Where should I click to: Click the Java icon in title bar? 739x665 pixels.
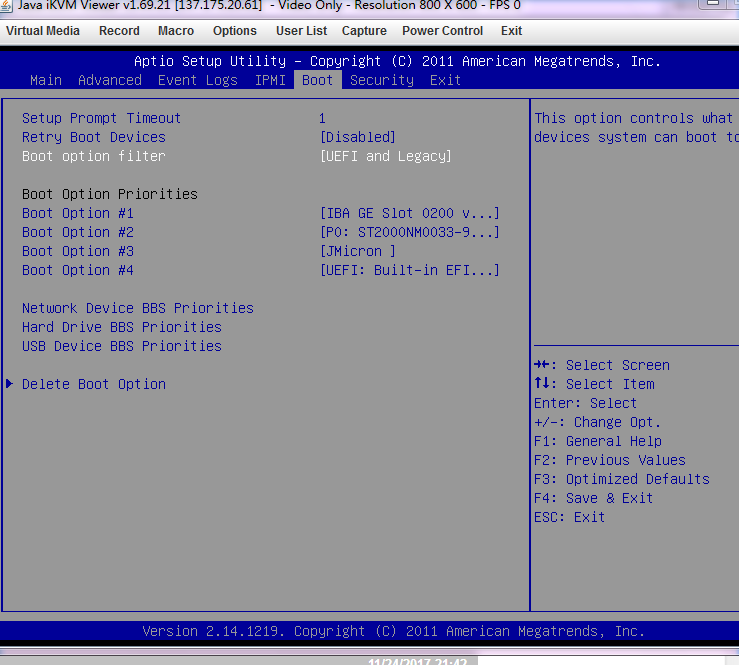(x=8, y=6)
